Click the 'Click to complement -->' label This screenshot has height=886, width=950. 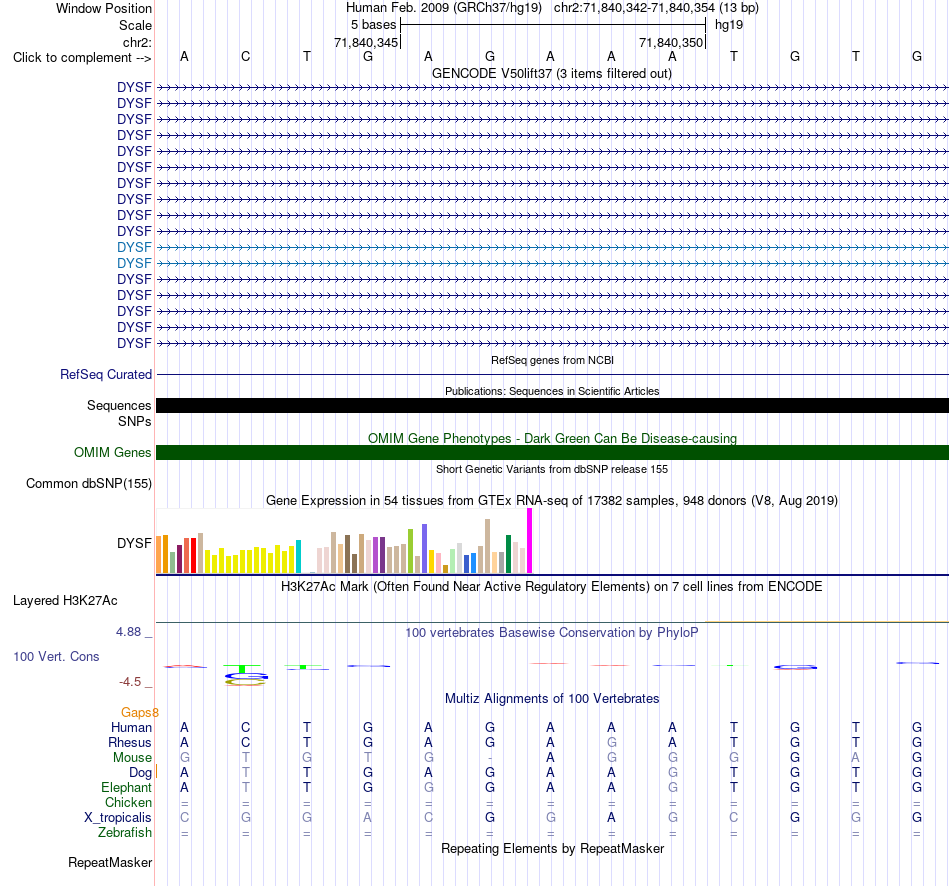[82, 58]
